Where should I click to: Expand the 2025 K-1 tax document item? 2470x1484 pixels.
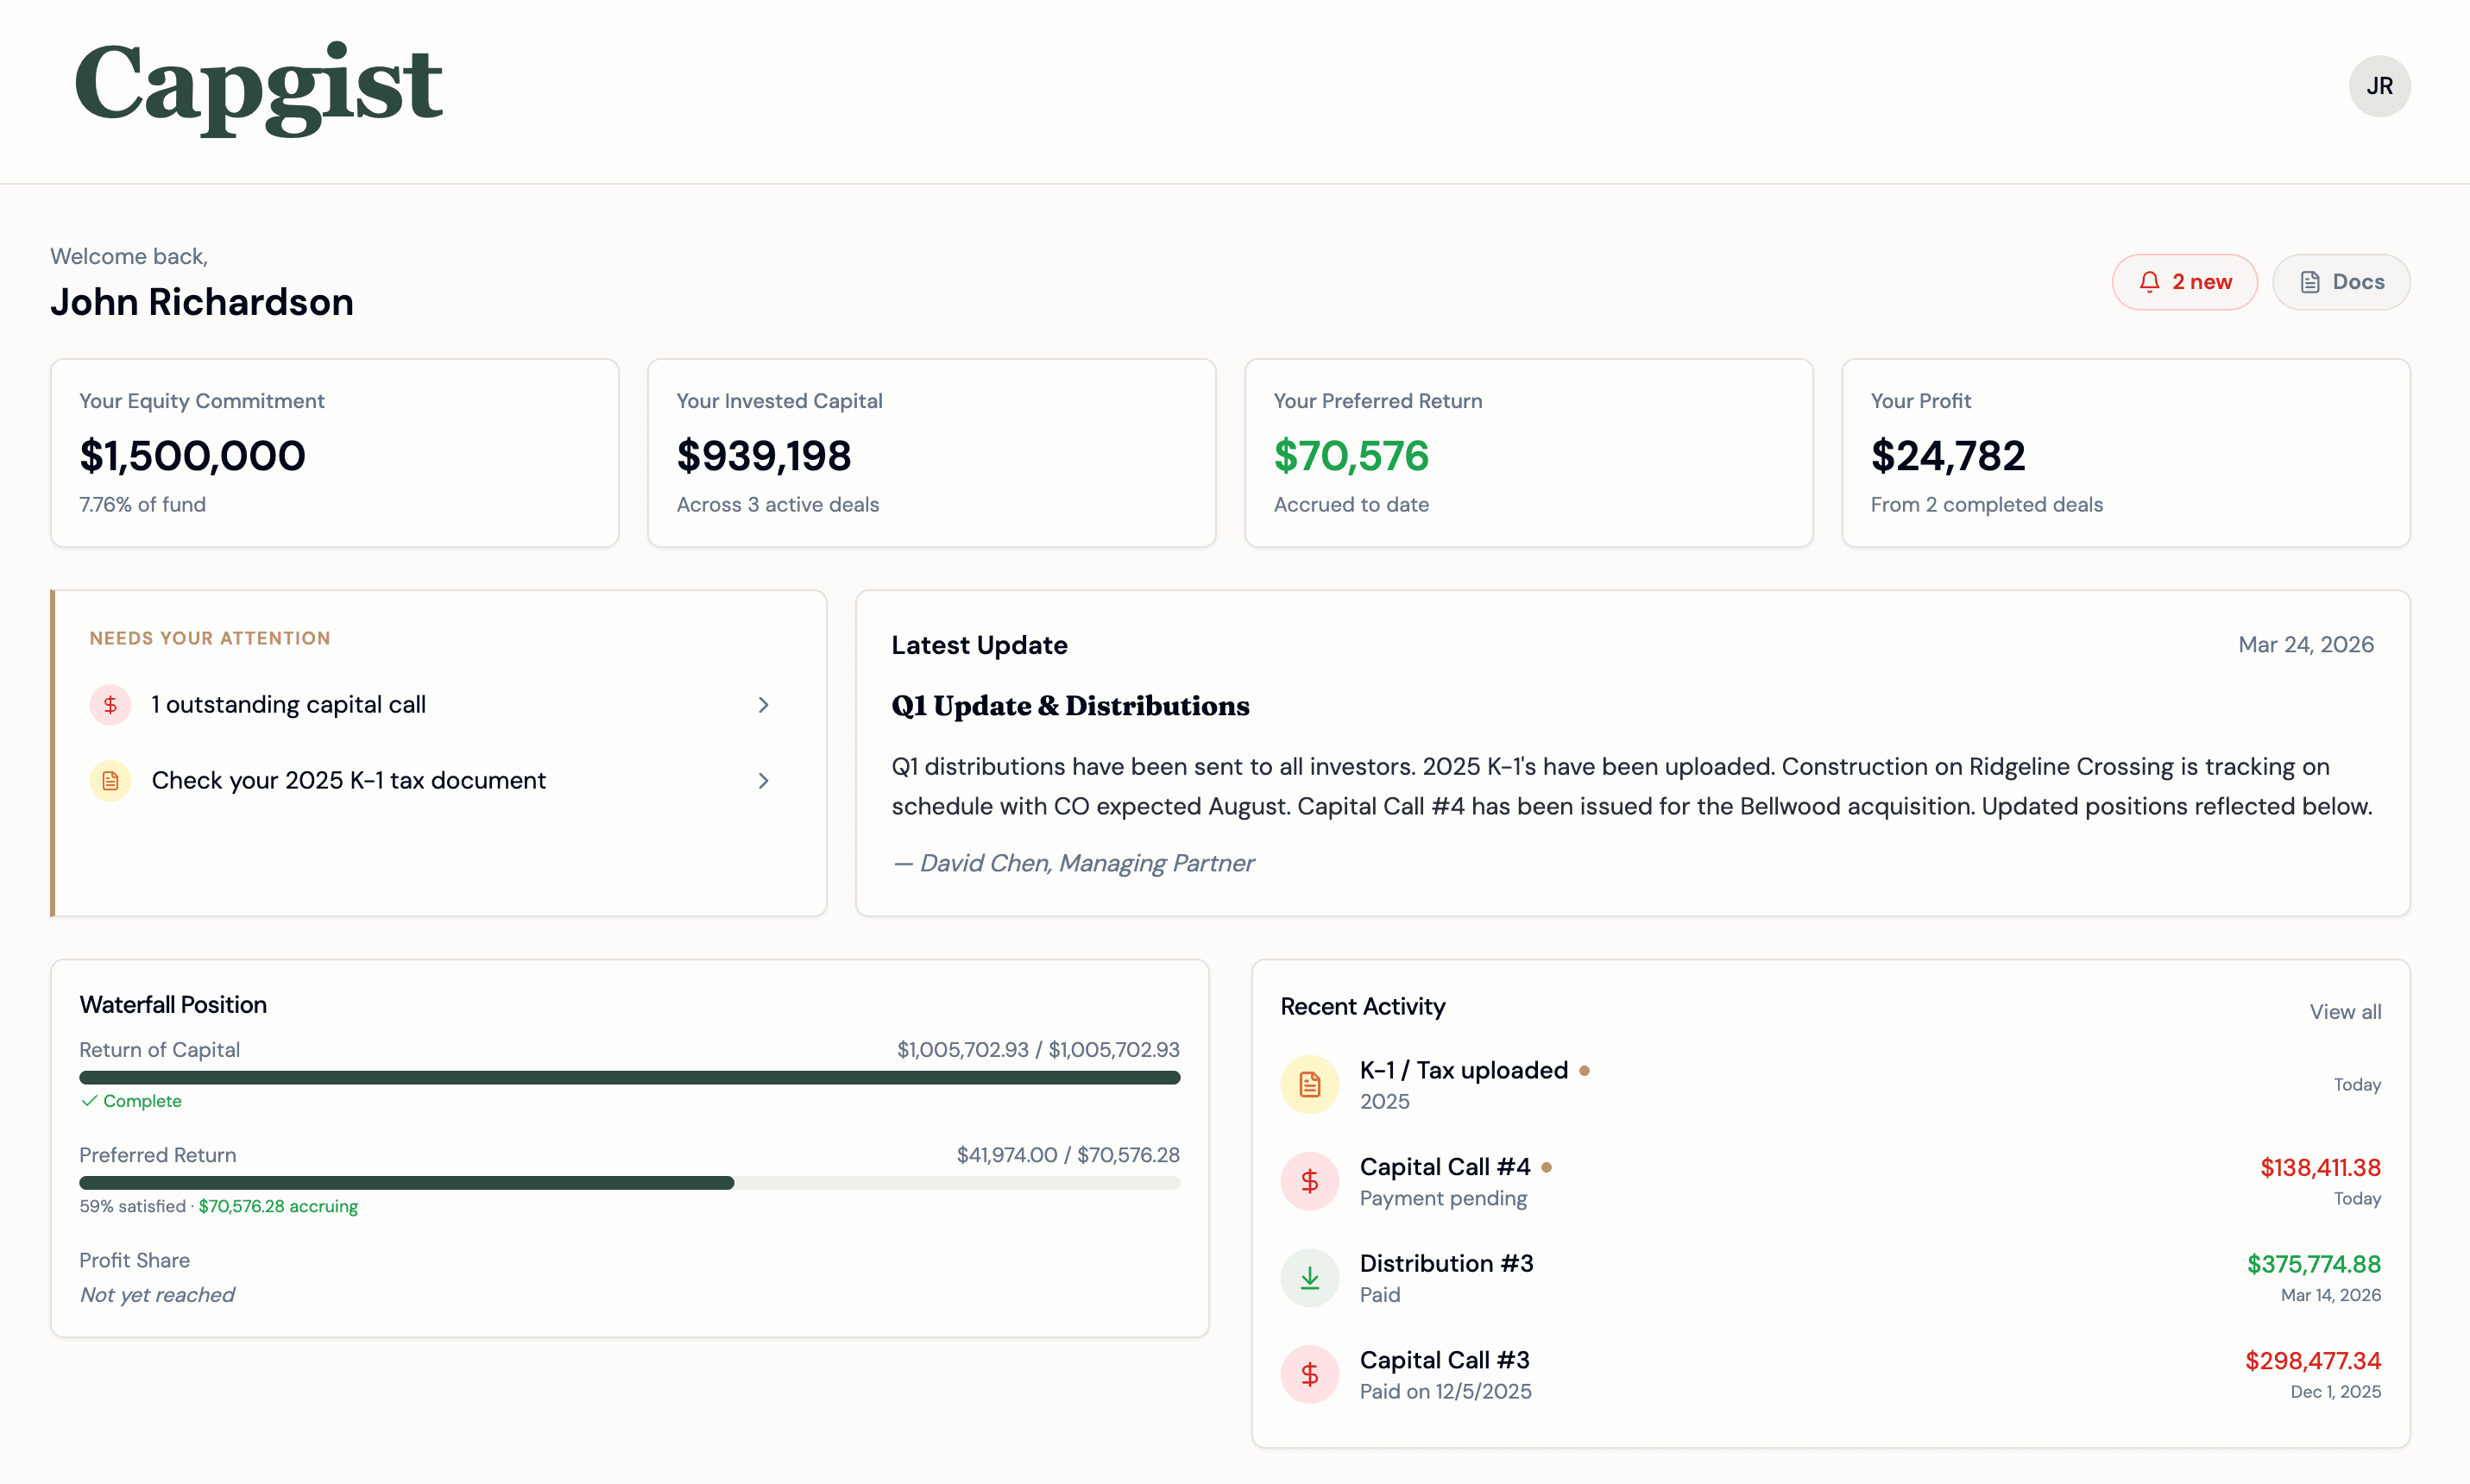click(x=763, y=780)
